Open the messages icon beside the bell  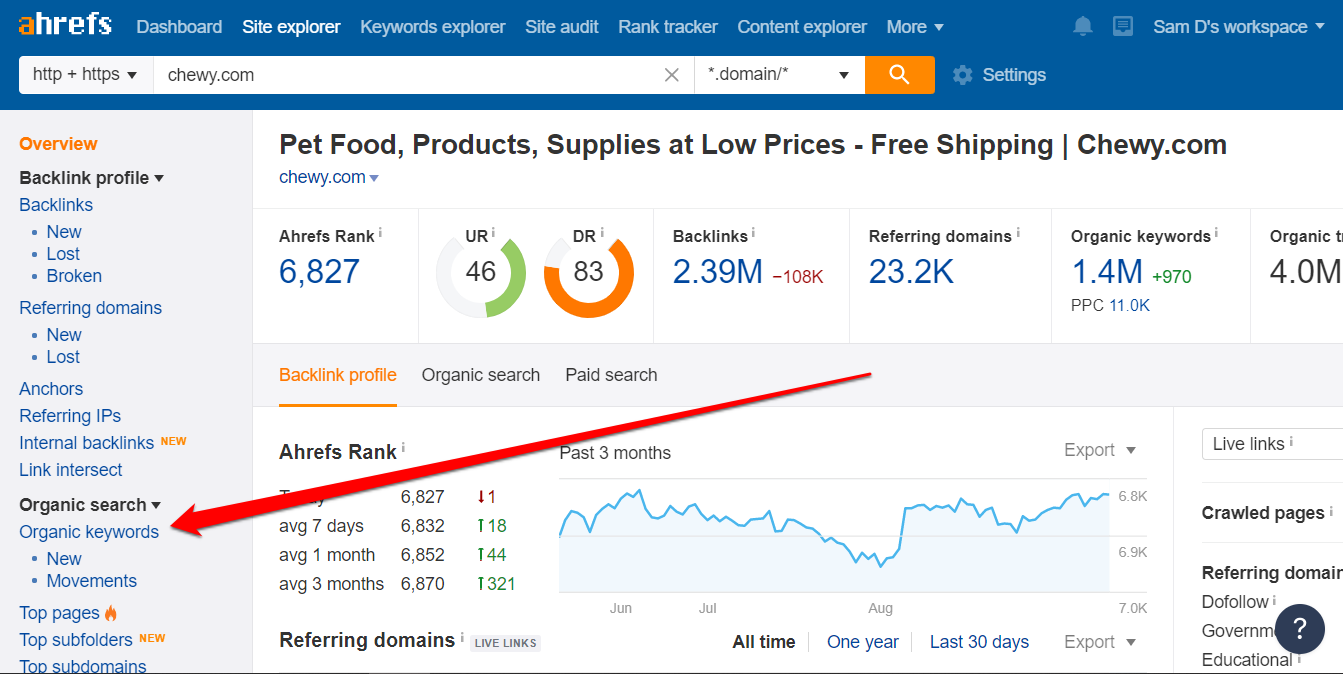tap(1123, 27)
